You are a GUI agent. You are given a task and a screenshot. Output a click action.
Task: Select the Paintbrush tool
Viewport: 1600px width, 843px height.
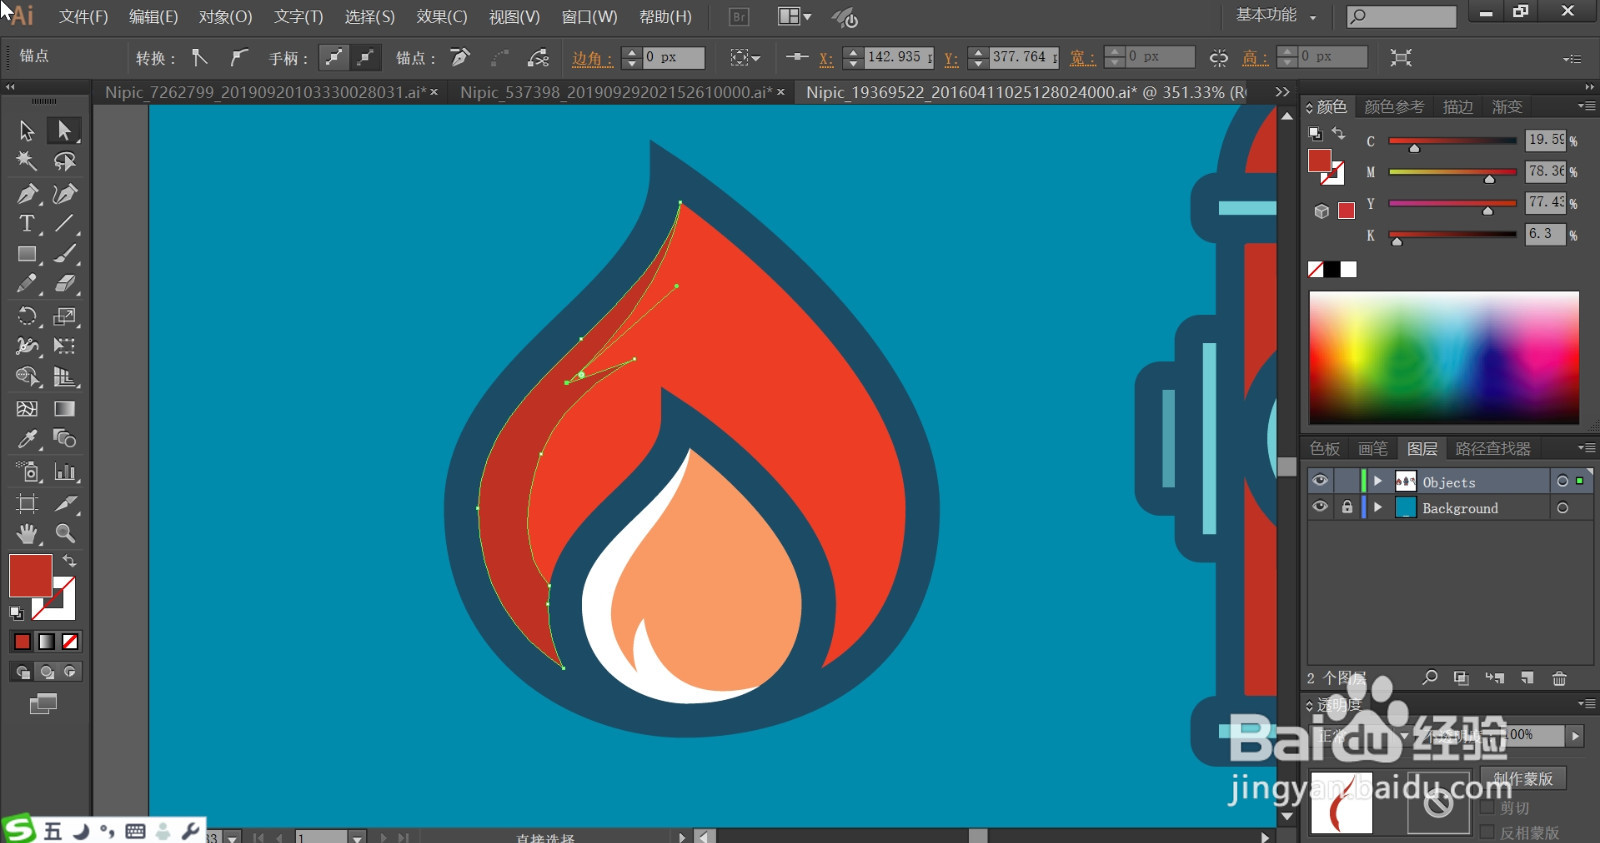pyautogui.click(x=65, y=254)
